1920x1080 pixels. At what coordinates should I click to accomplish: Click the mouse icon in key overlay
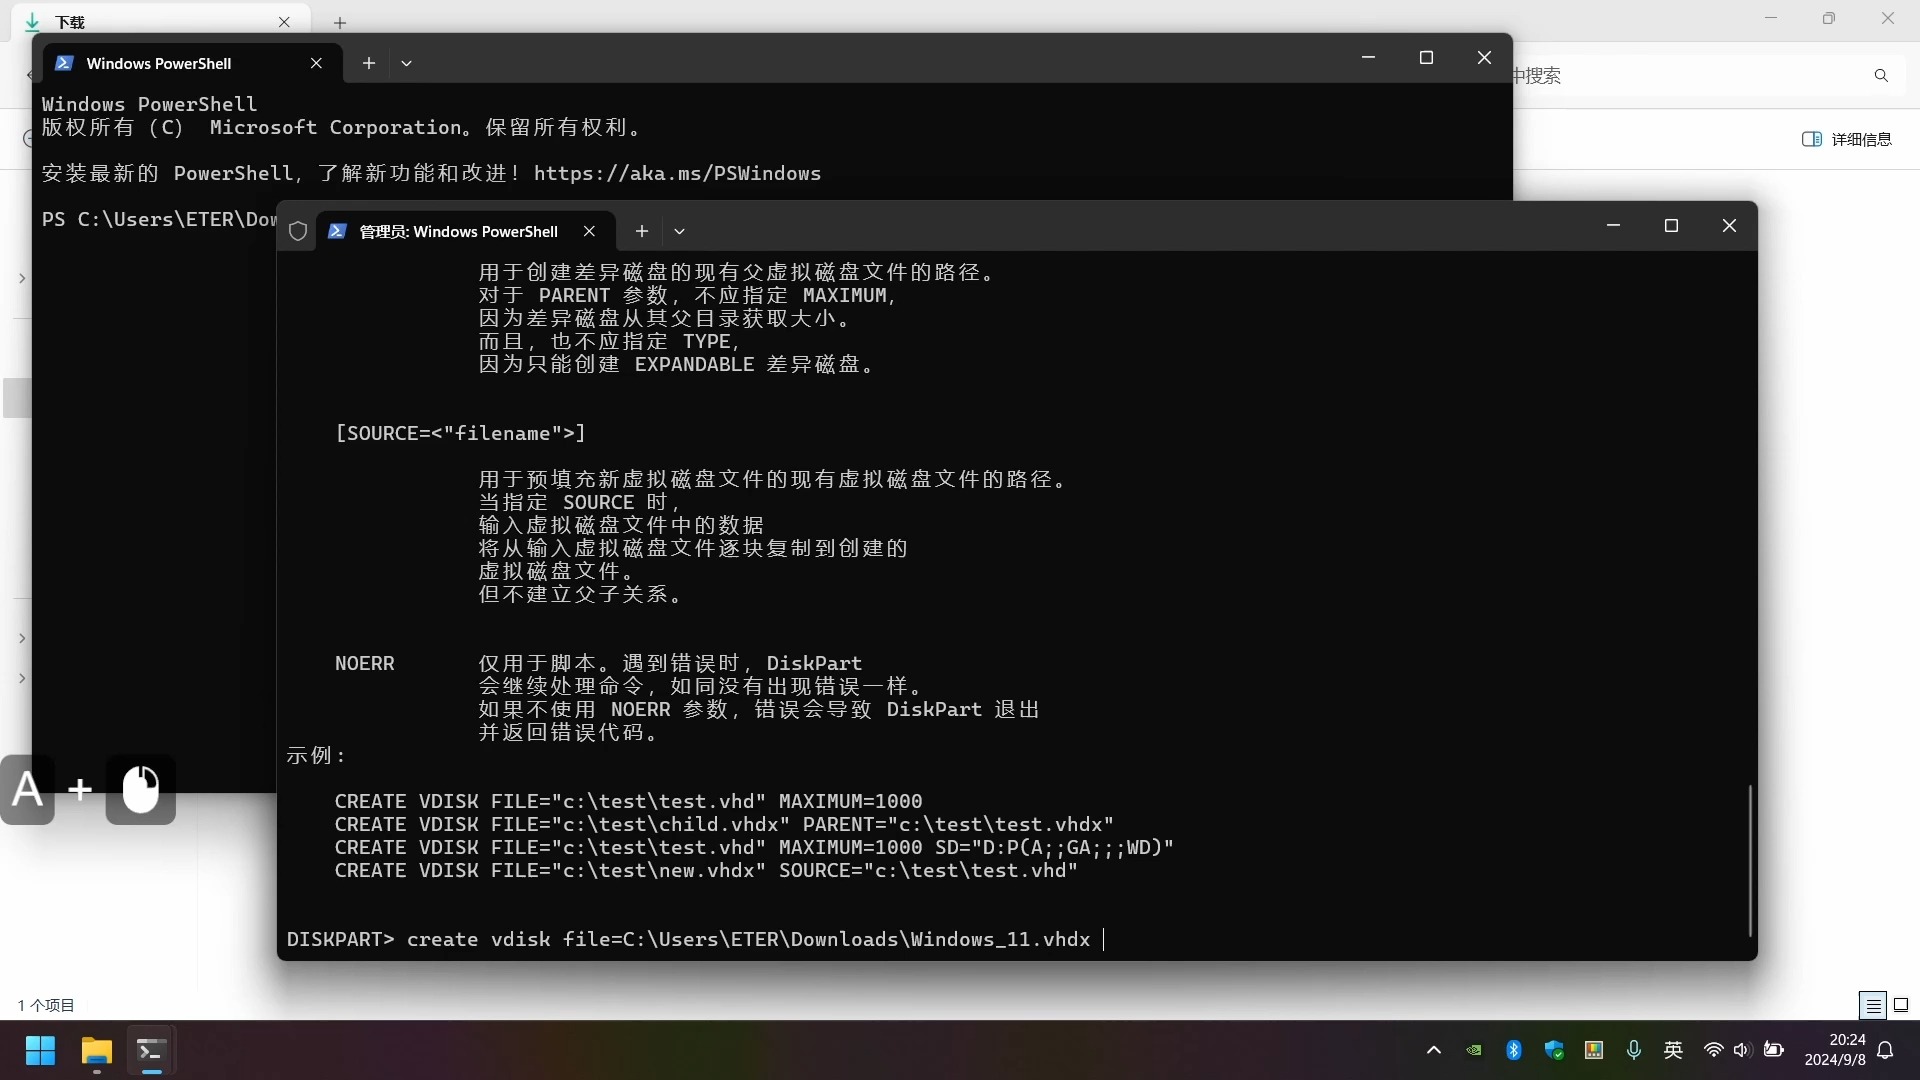[x=141, y=789]
